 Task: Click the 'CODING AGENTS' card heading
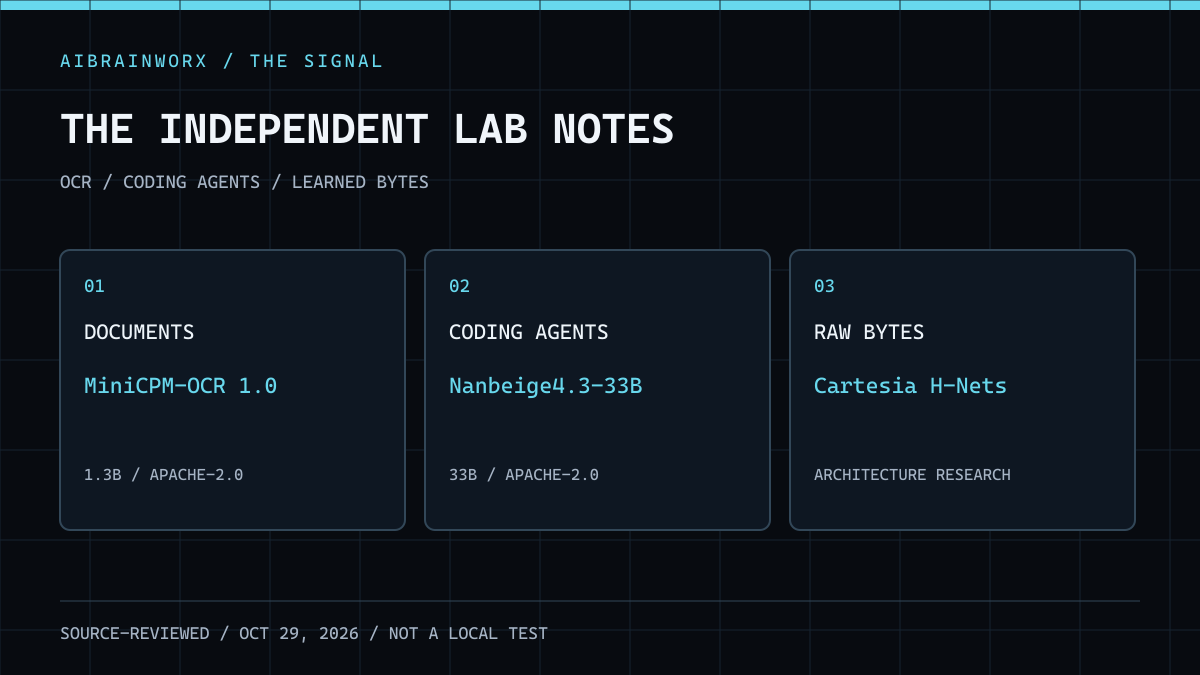point(528,332)
